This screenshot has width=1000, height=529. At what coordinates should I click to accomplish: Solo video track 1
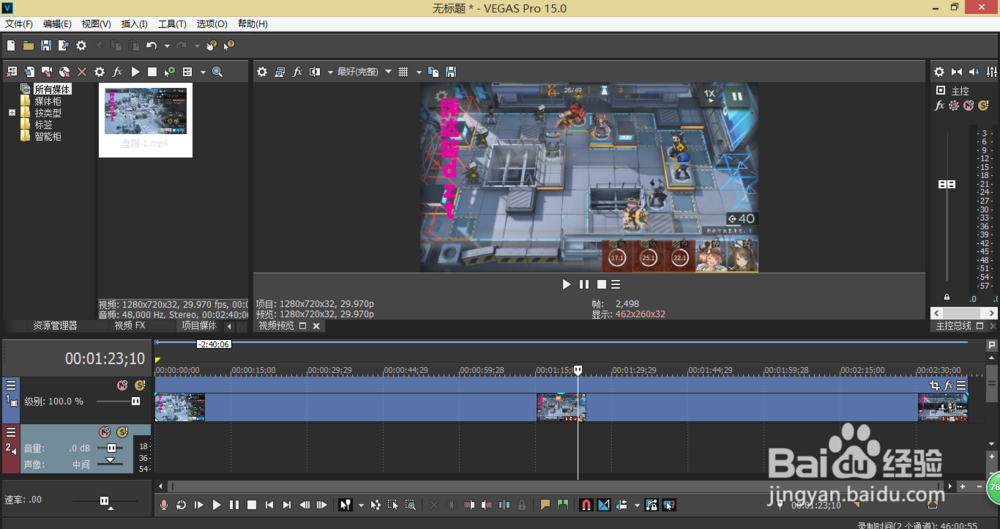140,385
